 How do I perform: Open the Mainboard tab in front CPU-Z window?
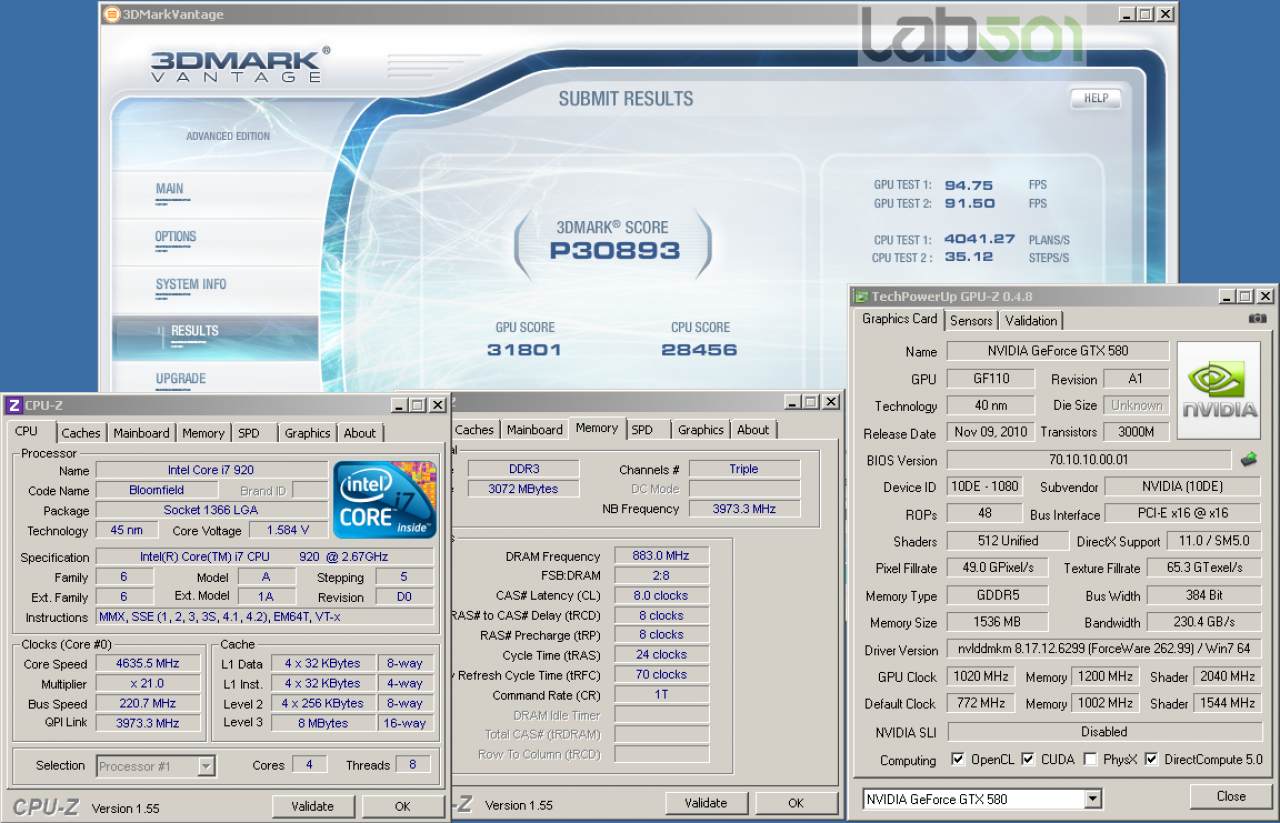141,433
